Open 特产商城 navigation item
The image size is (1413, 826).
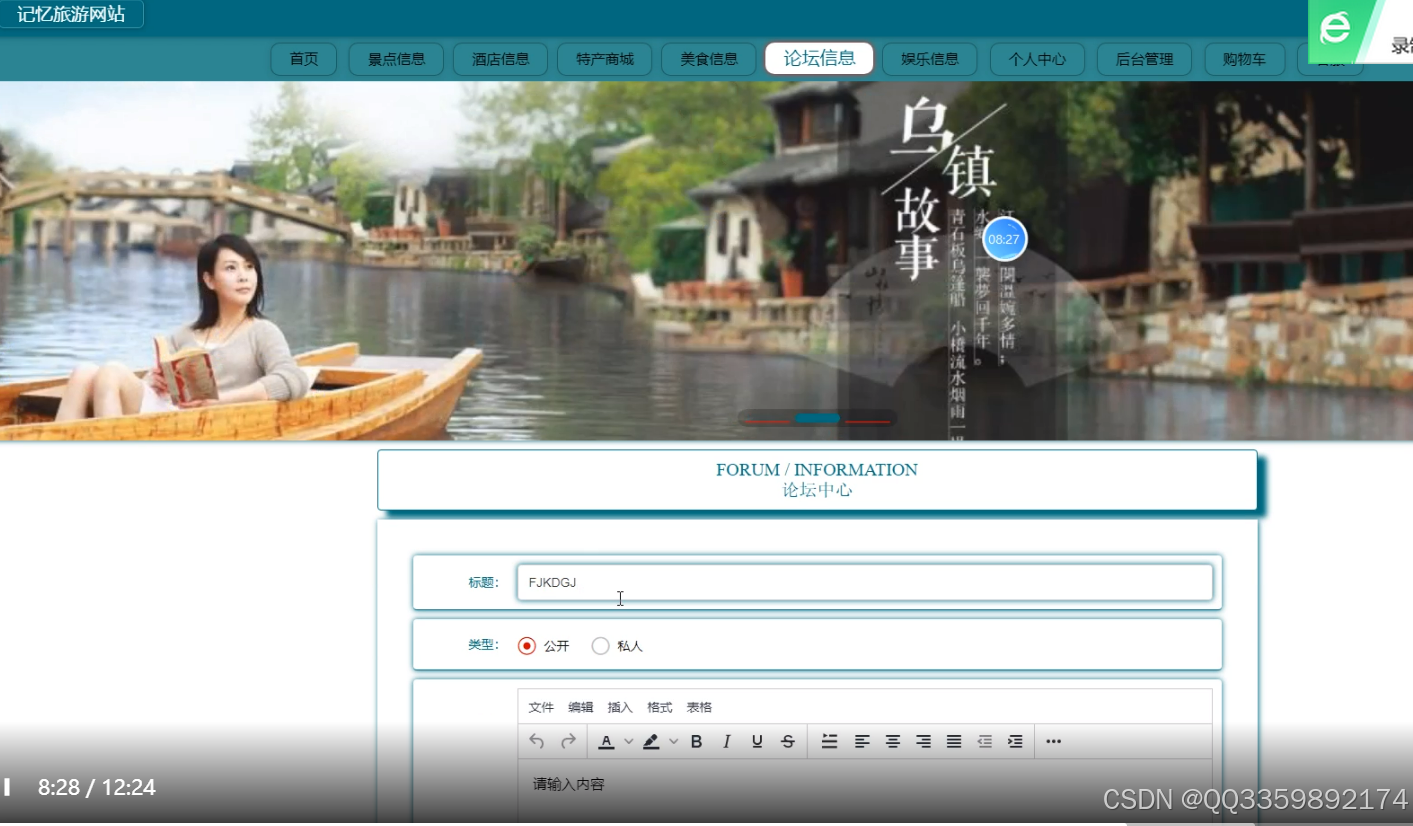604,59
